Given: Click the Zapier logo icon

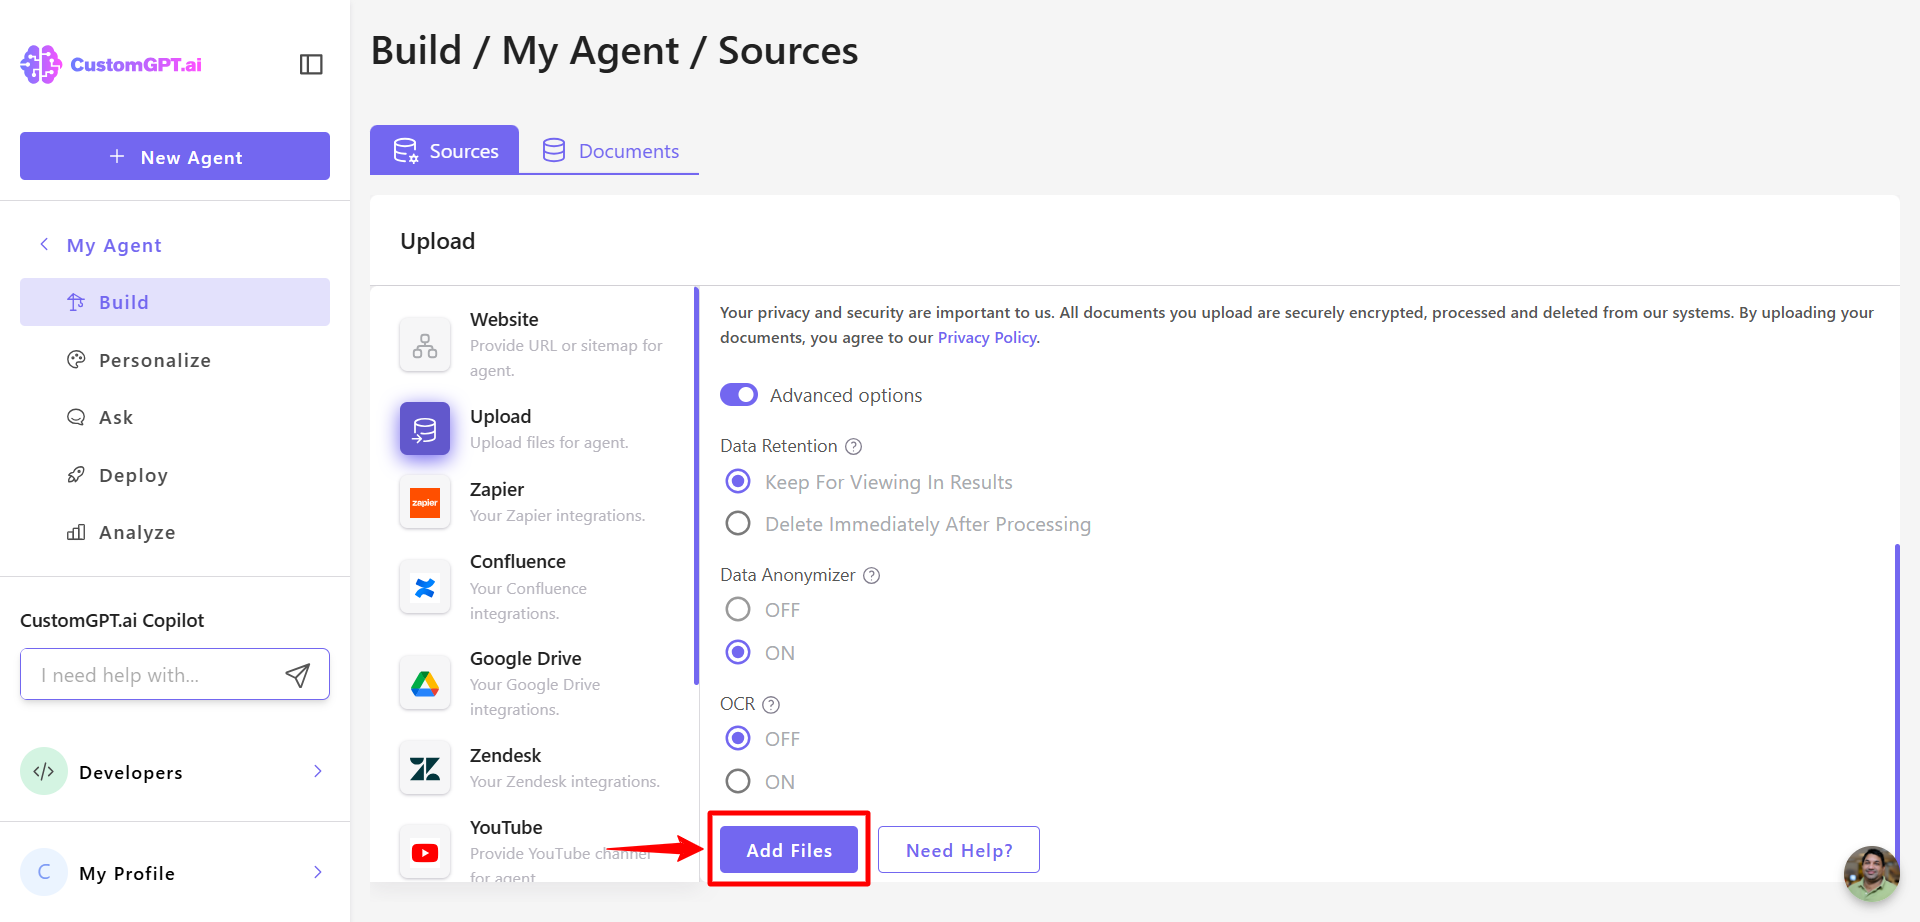Looking at the screenshot, I should pos(425,502).
